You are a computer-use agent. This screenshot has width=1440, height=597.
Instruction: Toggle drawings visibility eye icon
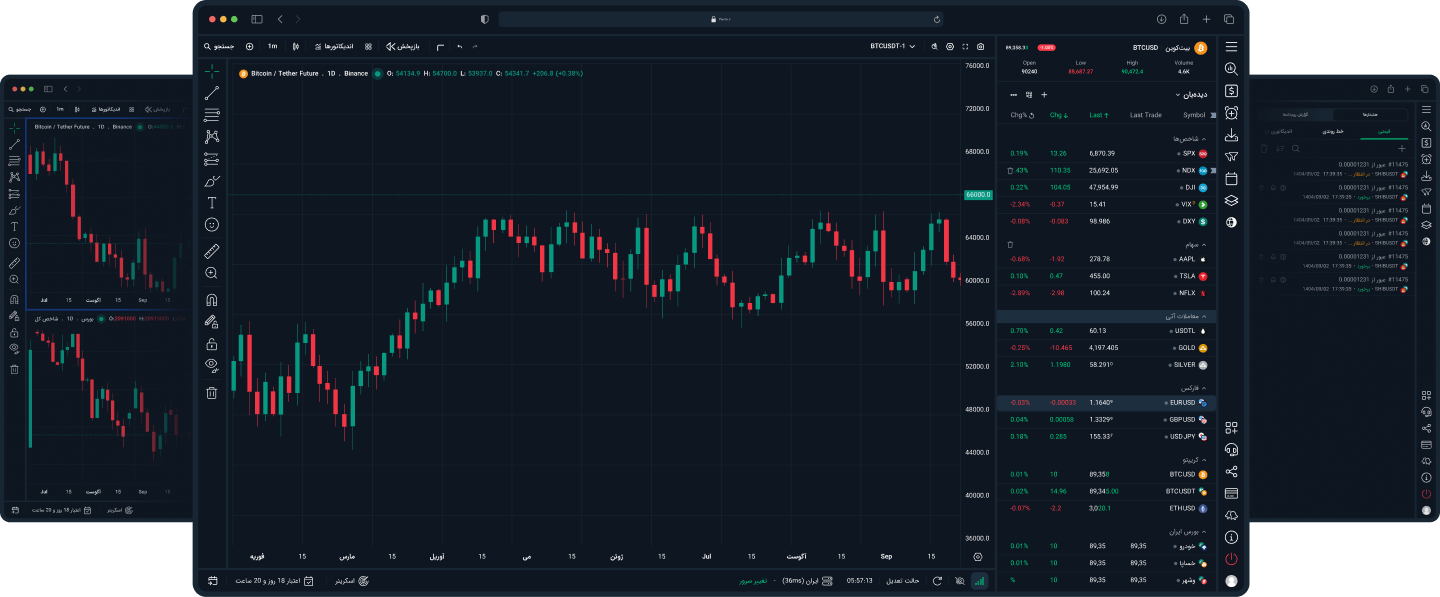click(x=212, y=365)
